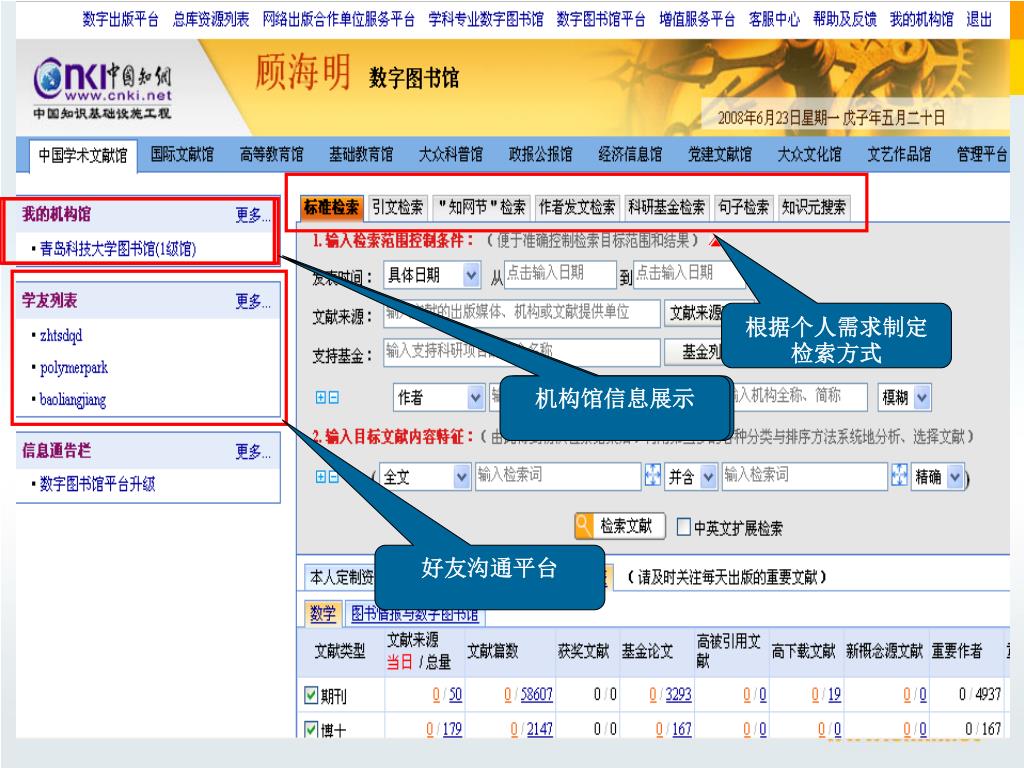Click expansion icon after first 输入检索词 field
Image resolution: width=1024 pixels, height=768 pixels.
652,475
